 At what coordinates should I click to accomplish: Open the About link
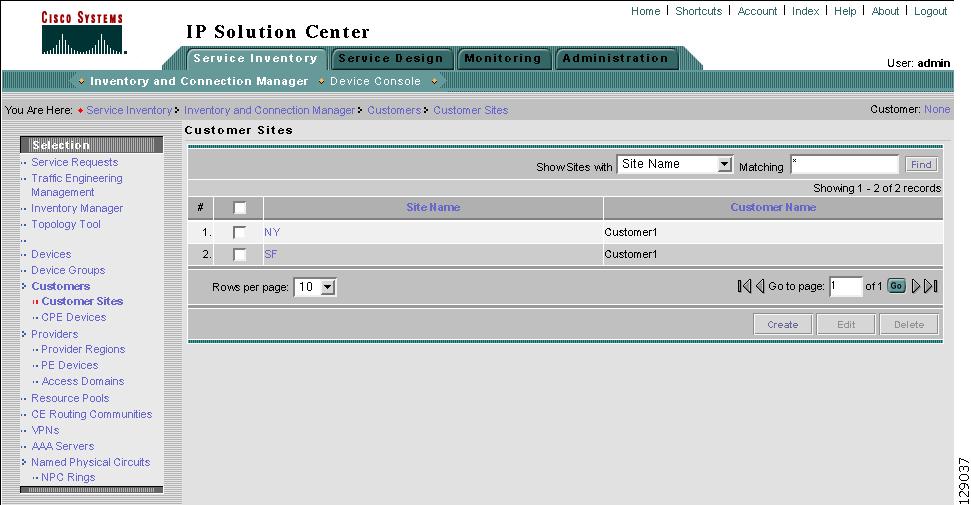click(x=885, y=11)
